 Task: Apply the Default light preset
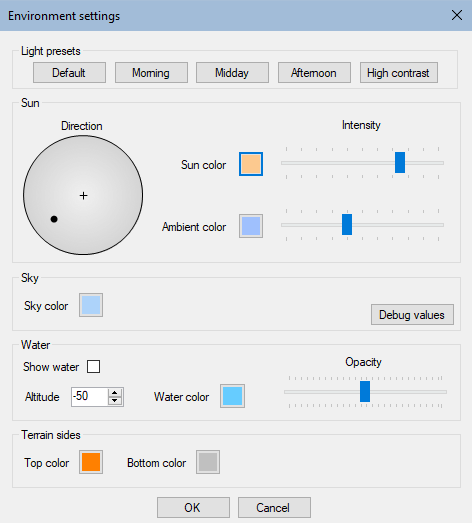[x=69, y=72]
